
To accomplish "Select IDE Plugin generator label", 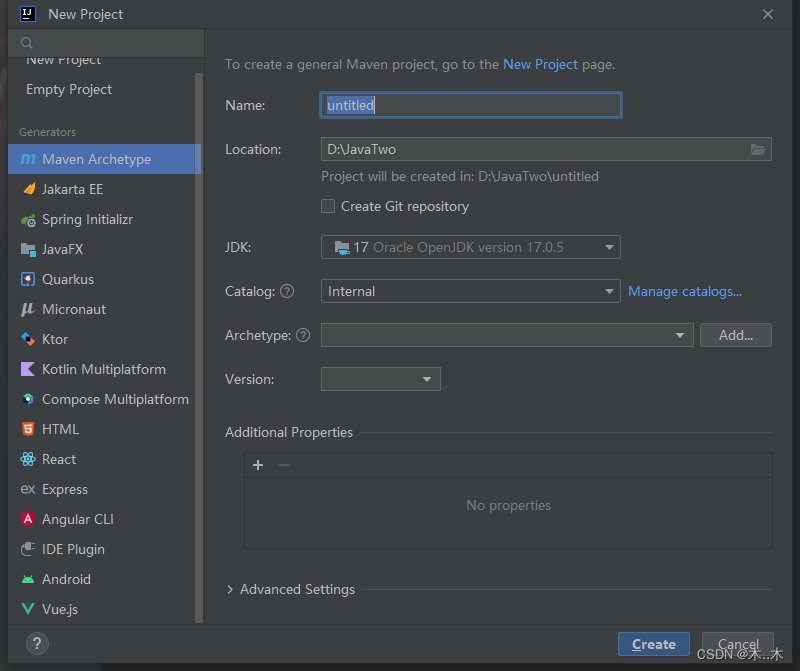I will tap(73, 550).
